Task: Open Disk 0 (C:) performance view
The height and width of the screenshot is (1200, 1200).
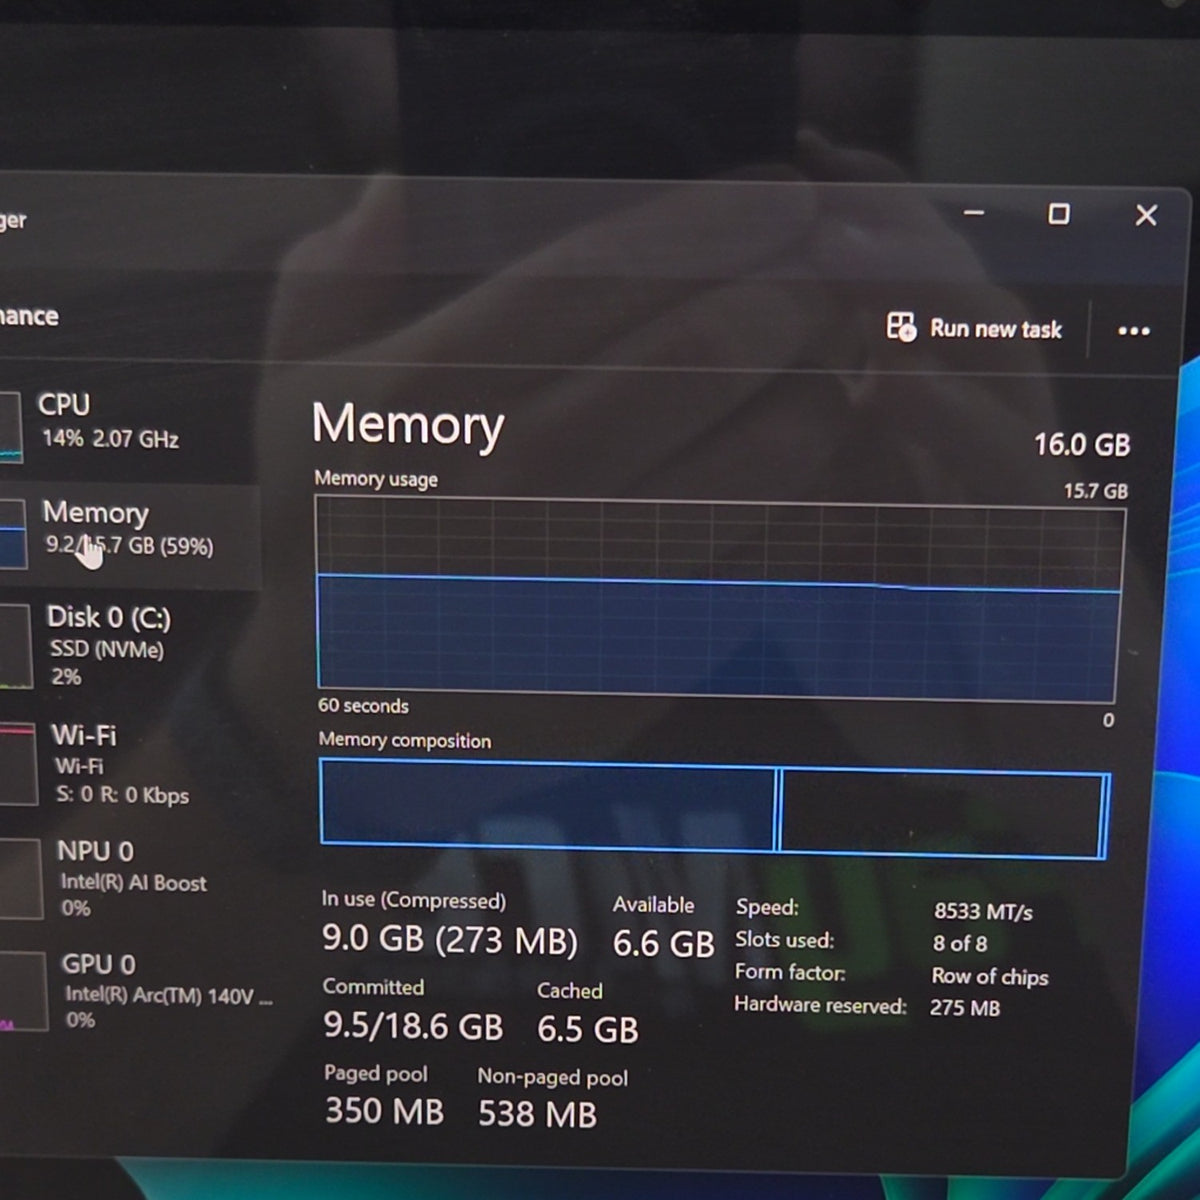Action: click(130, 646)
